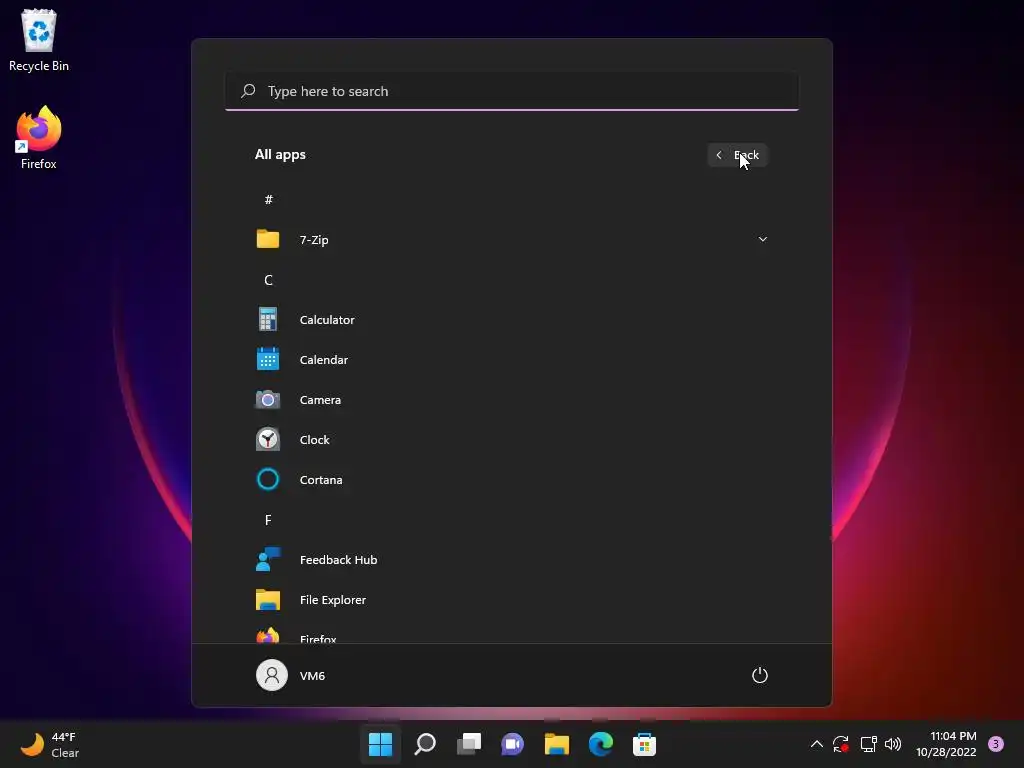Click the Camera label text

(x=320, y=400)
